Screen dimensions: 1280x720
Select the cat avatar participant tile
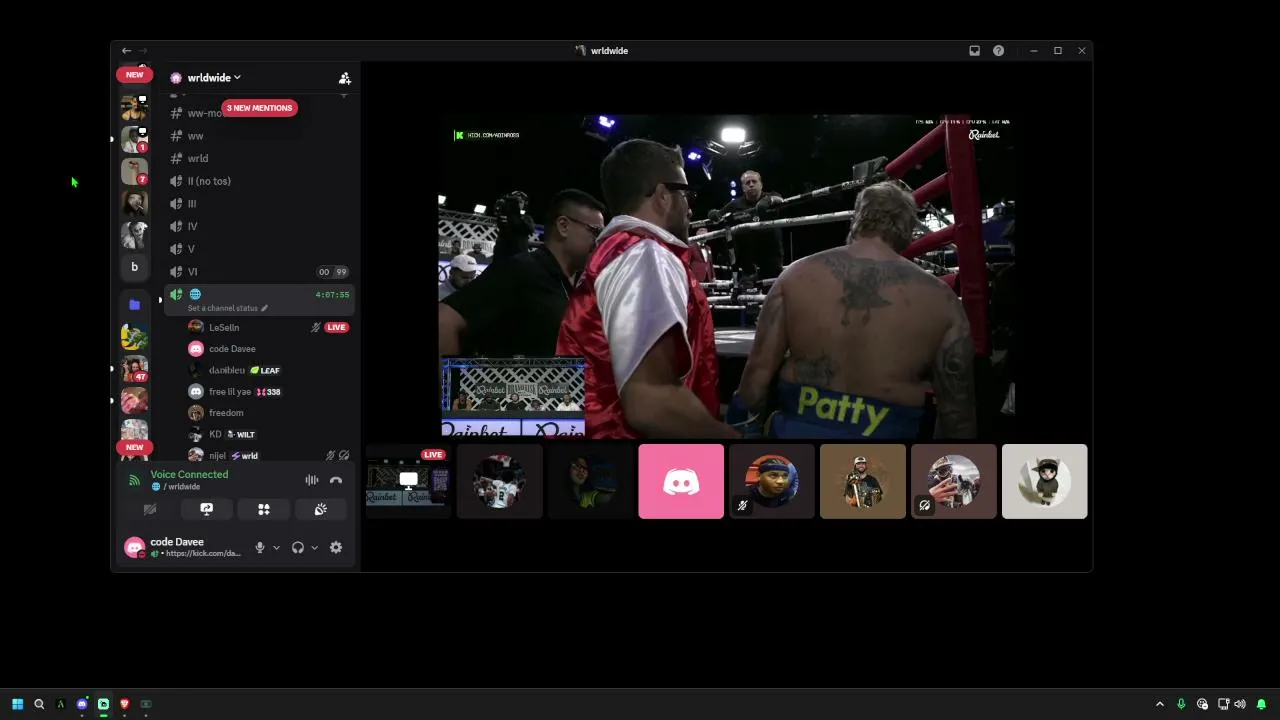tap(1044, 482)
